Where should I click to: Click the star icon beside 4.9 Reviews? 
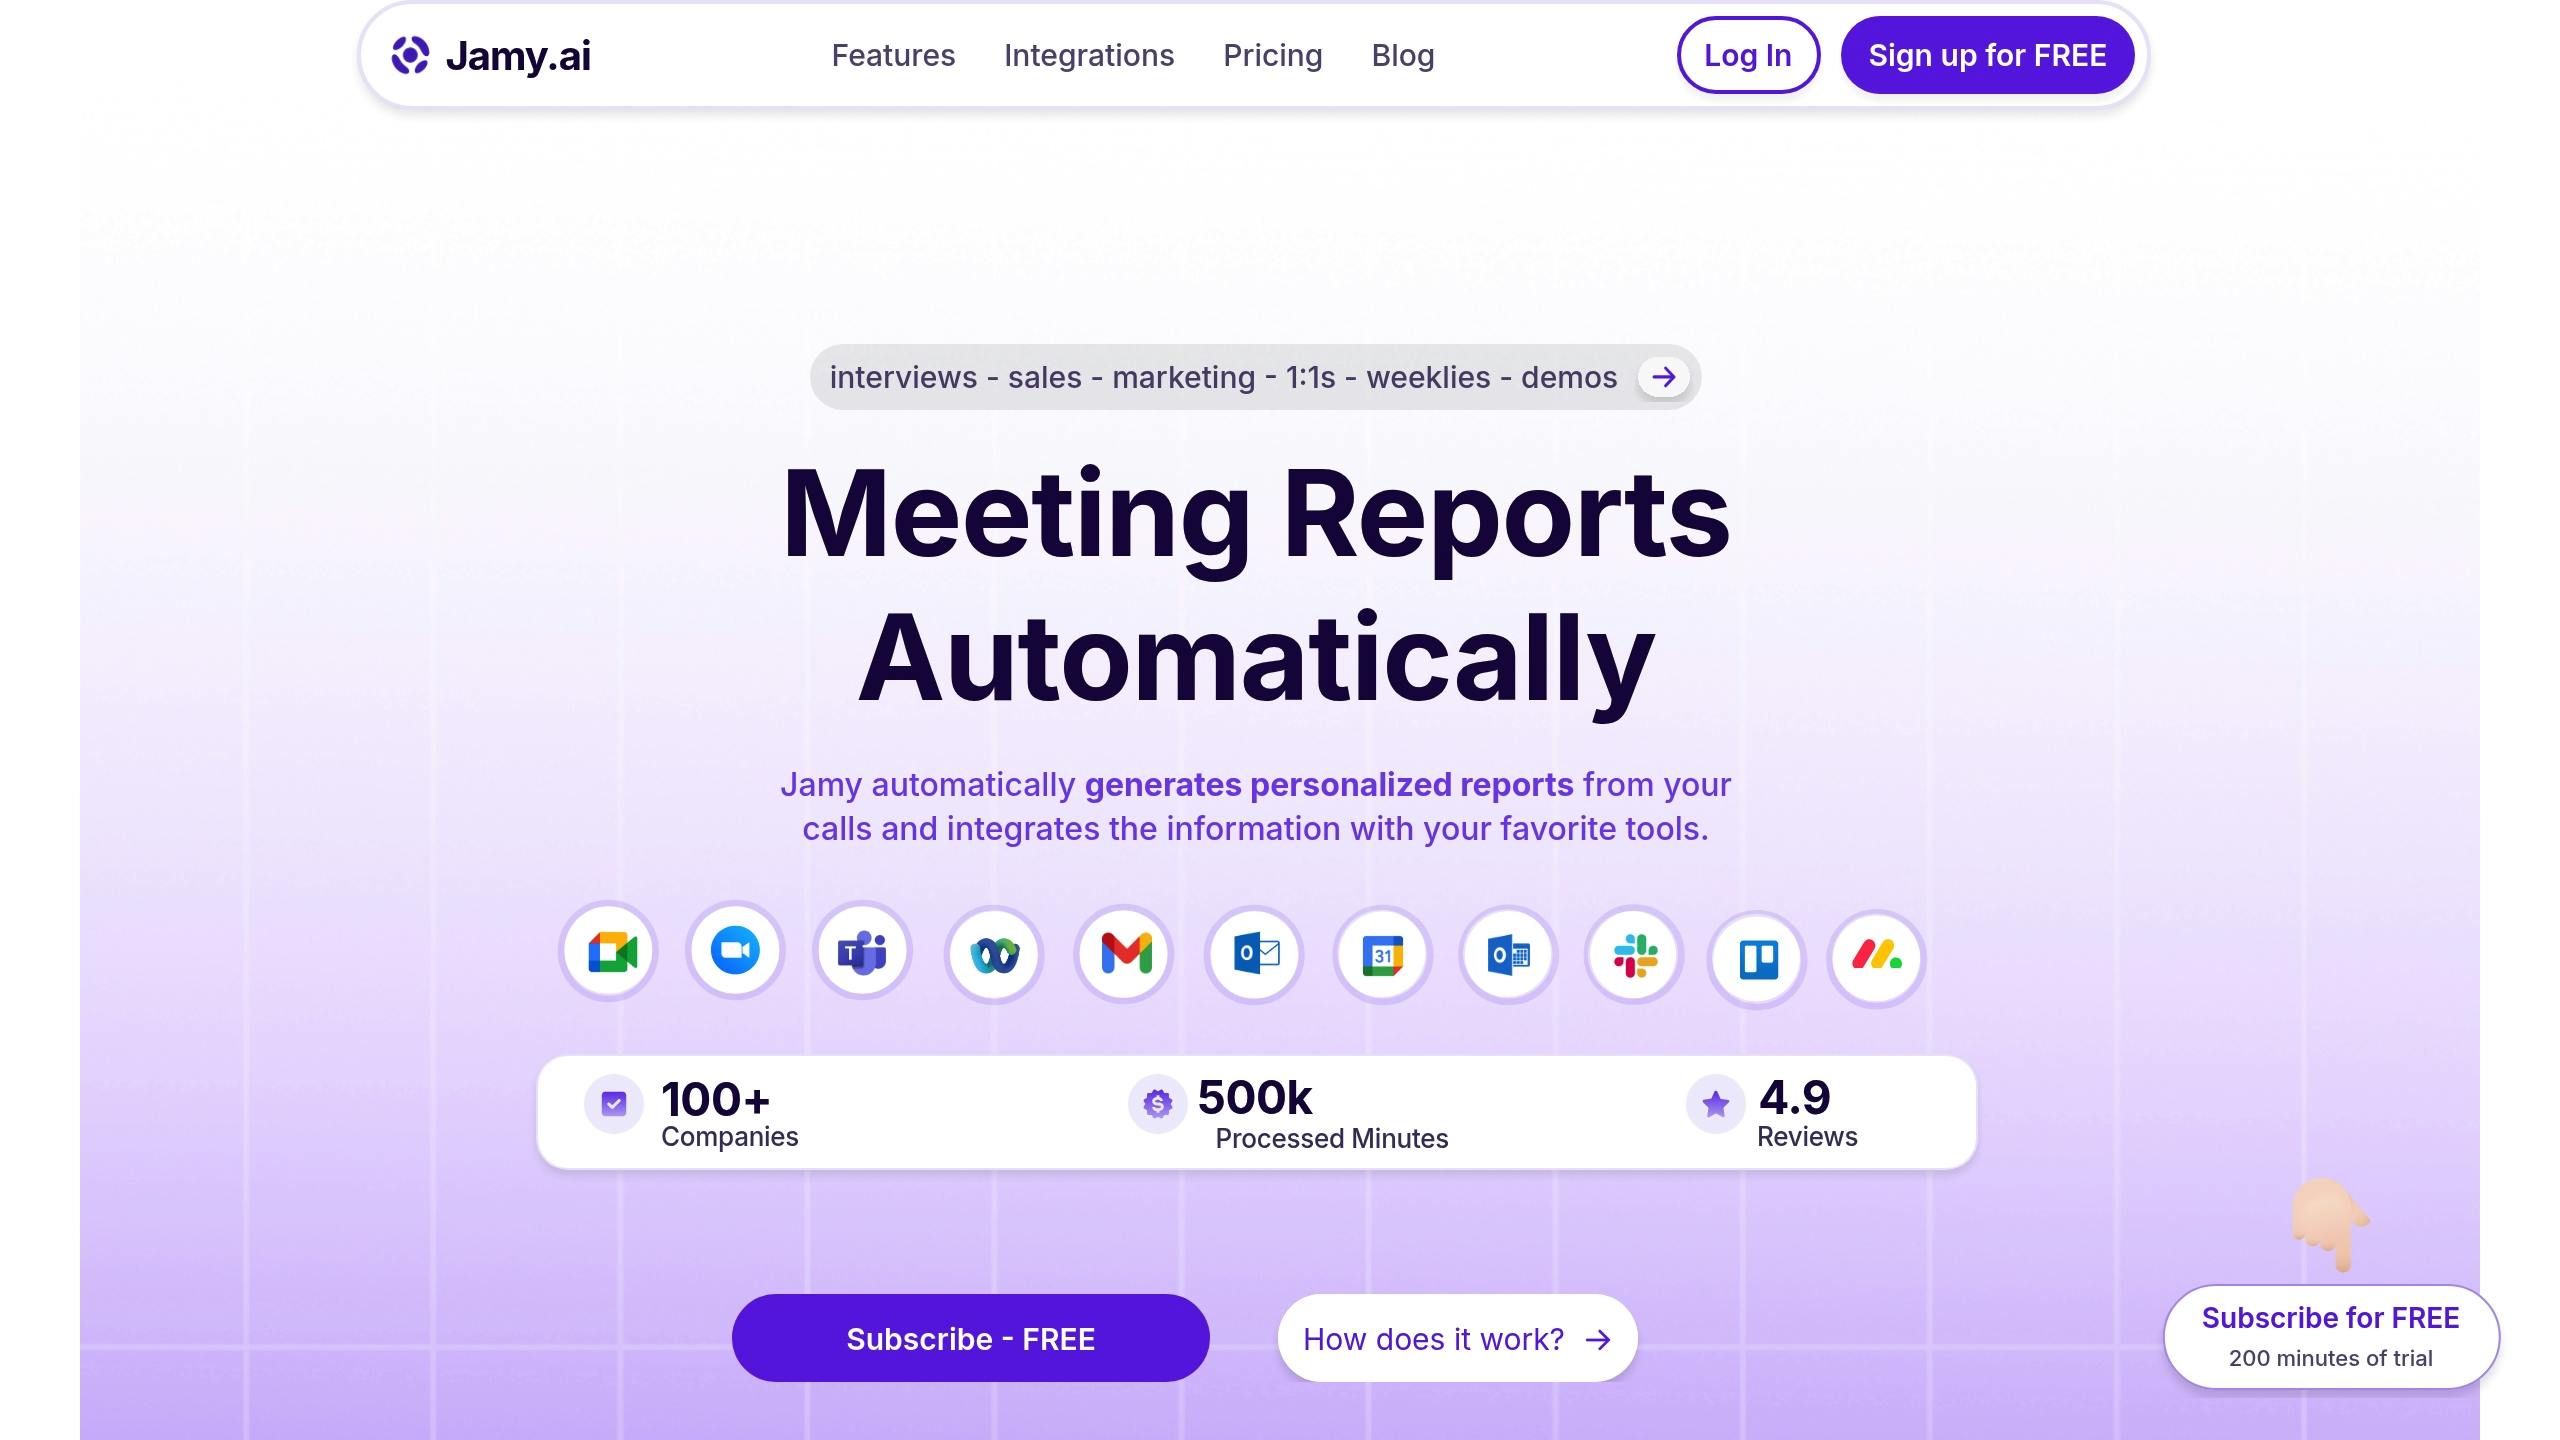[1716, 1104]
